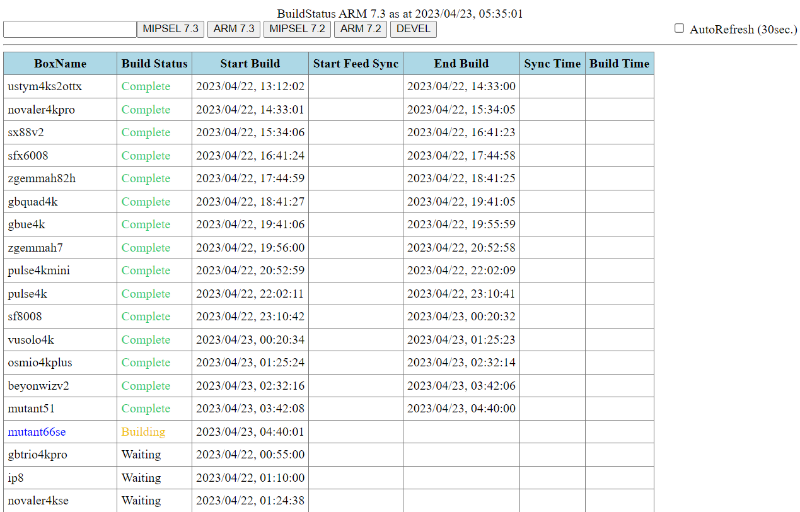Click end time 2023/04/23, 00:20:32
The height and width of the screenshot is (512, 800).
pyautogui.click(x=461, y=316)
